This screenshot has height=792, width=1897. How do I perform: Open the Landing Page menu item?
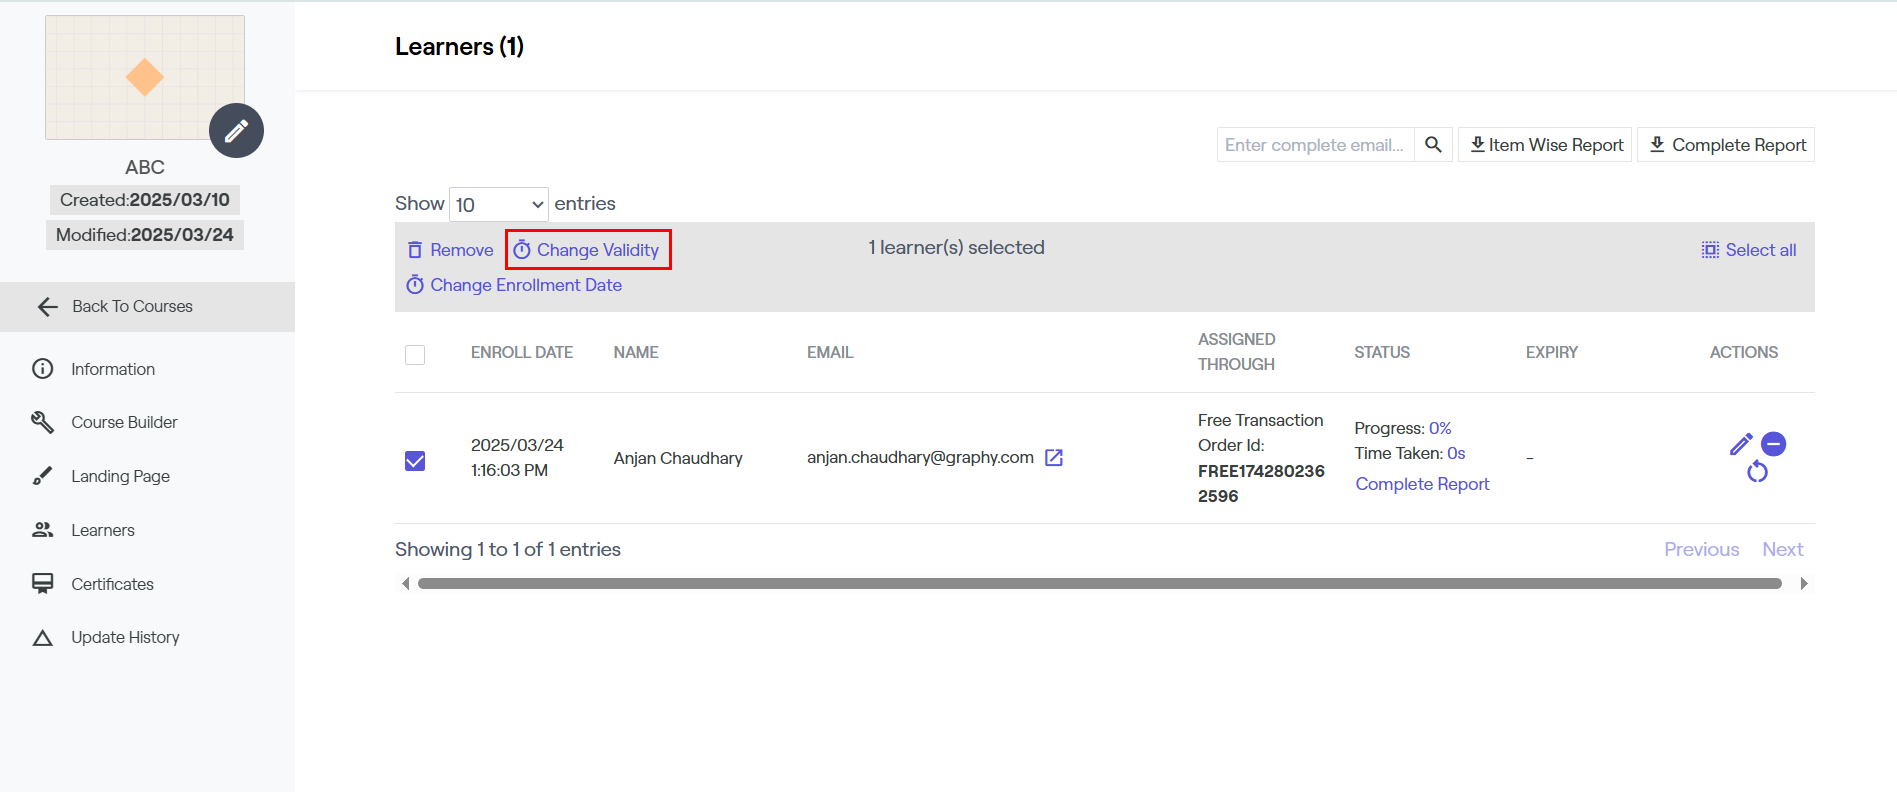120,476
